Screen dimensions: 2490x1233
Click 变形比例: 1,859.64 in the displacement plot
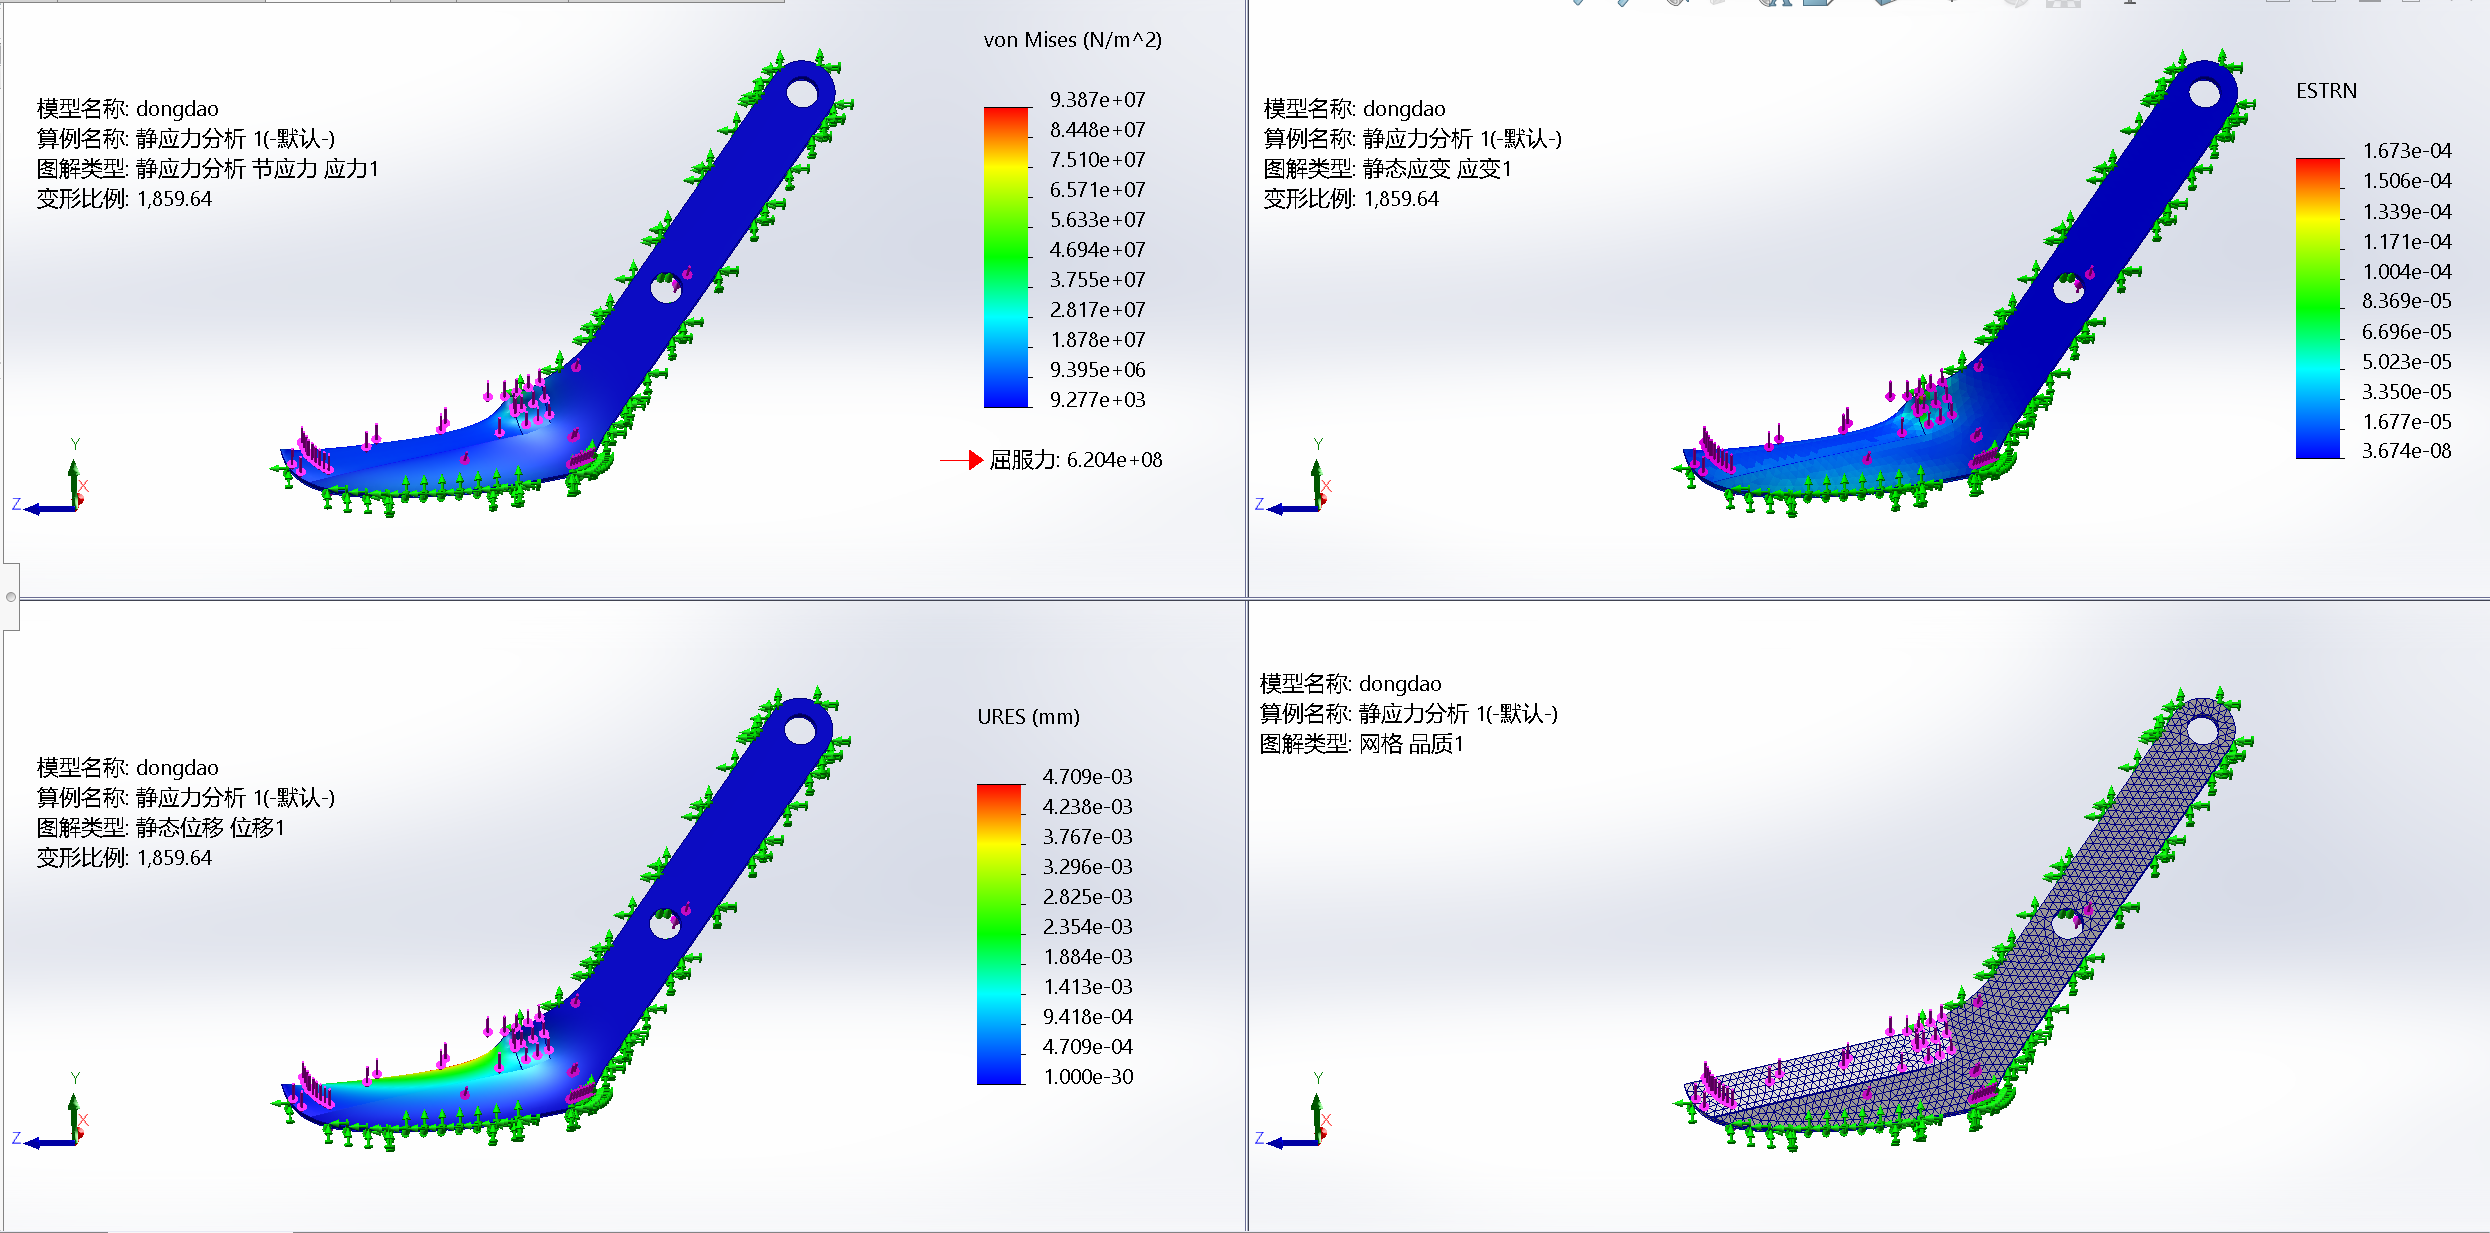pyautogui.click(x=124, y=858)
